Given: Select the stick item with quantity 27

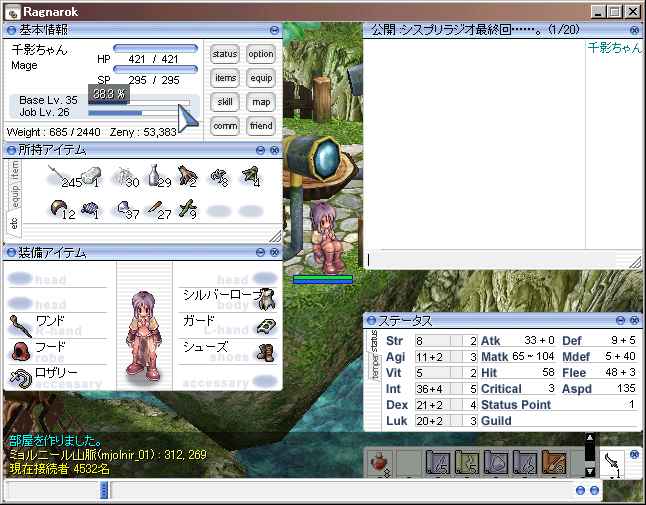Looking at the screenshot, I should pos(159,209).
